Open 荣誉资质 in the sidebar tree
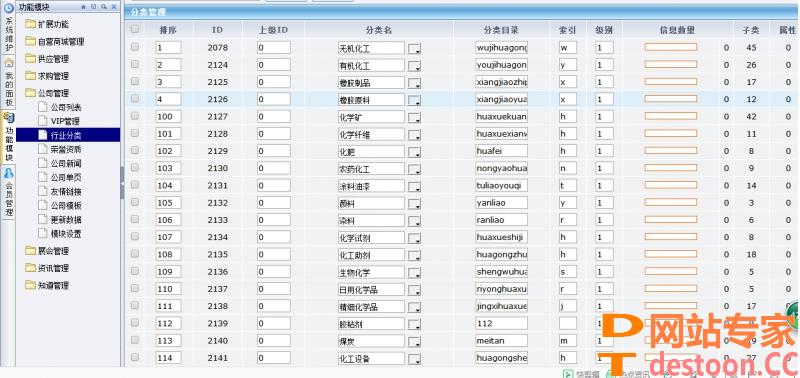The width and height of the screenshot is (800, 378). [66, 149]
